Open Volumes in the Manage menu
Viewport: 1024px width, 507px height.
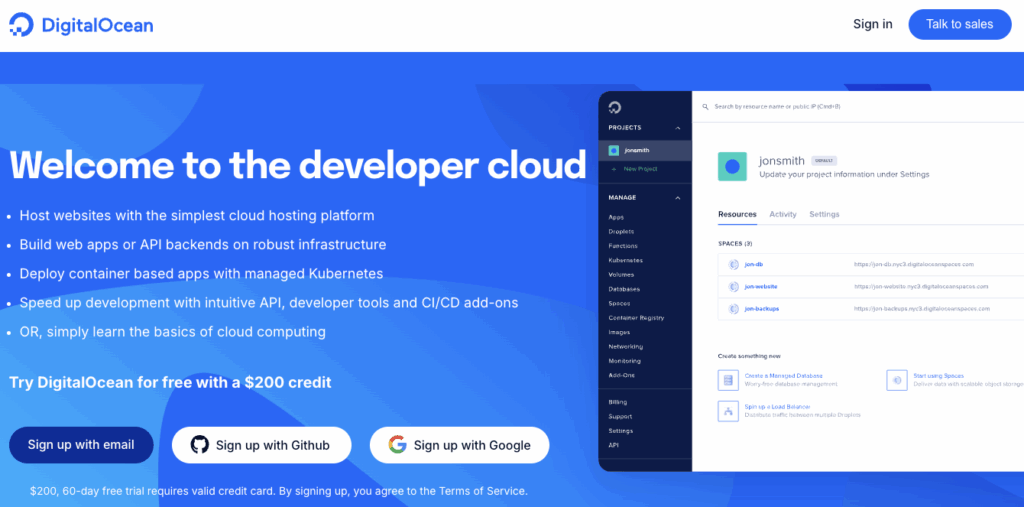coord(620,274)
